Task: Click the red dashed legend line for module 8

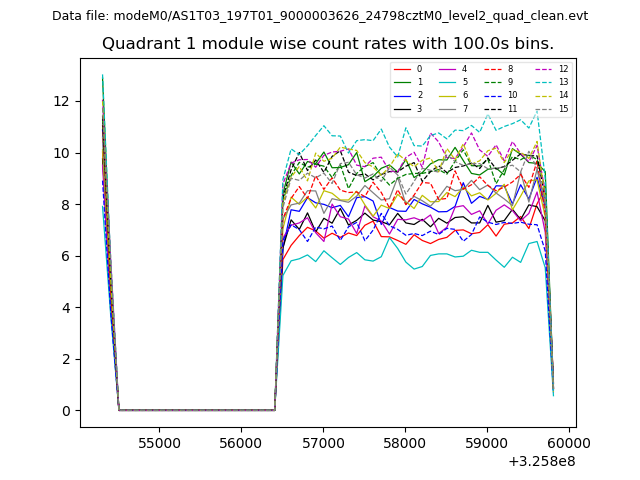Action: (493, 69)
